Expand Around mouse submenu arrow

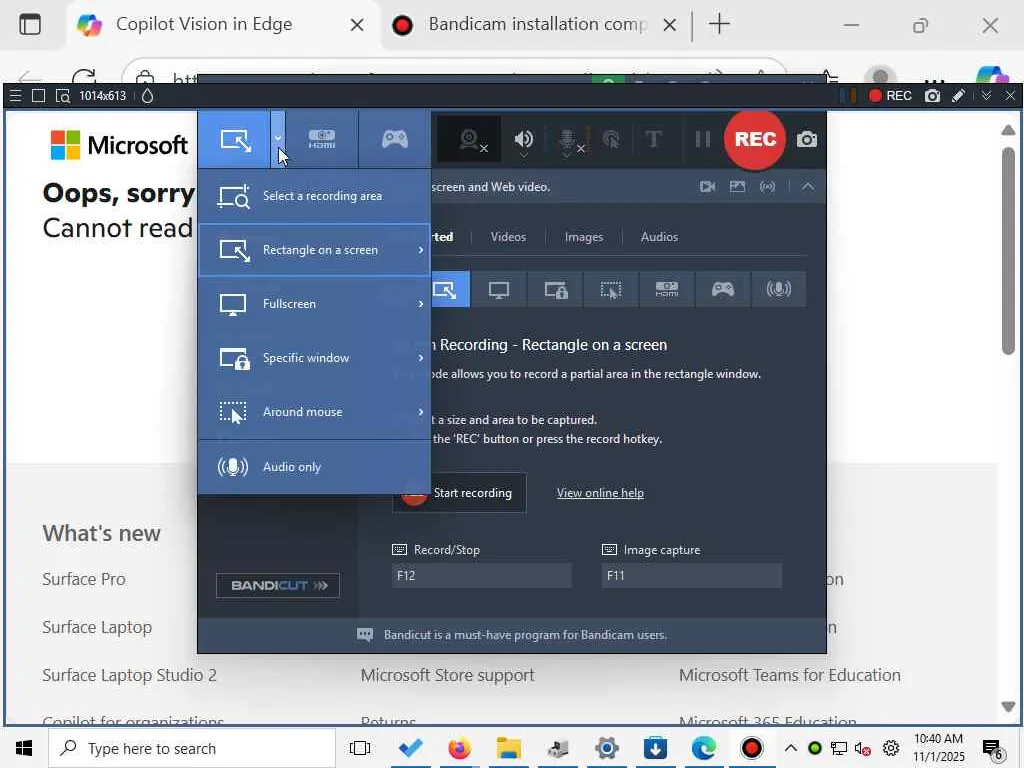(x=421, y=412)
